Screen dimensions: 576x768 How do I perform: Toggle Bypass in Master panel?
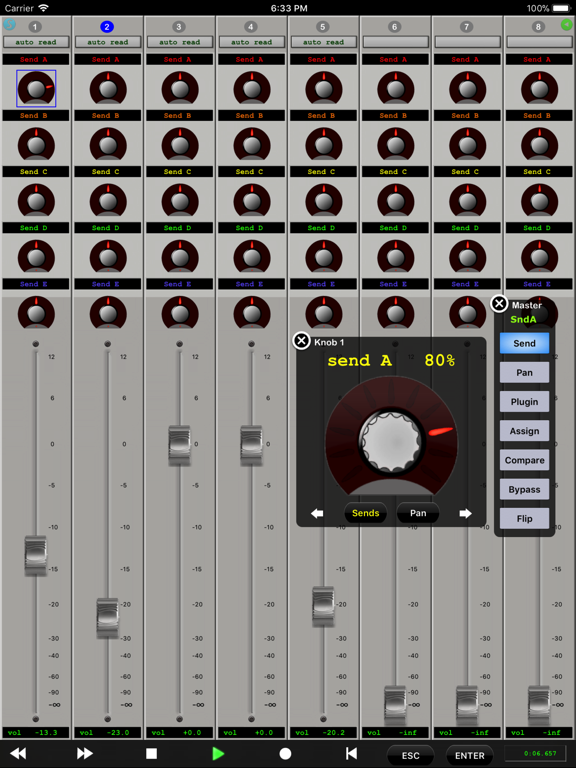[524, 489]
